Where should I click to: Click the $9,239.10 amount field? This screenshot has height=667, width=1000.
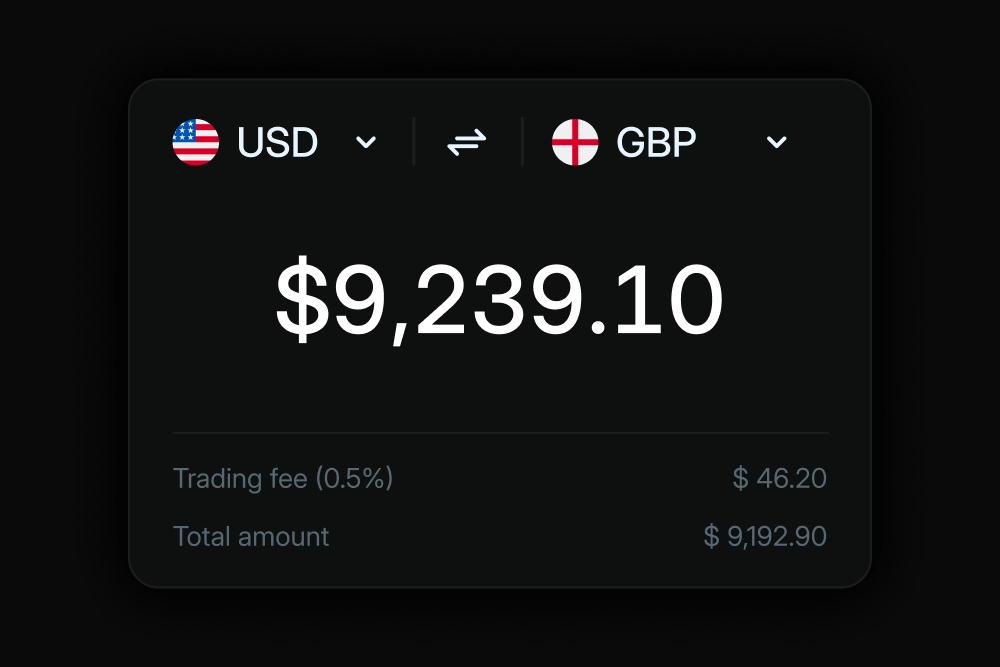click(500, 294)
